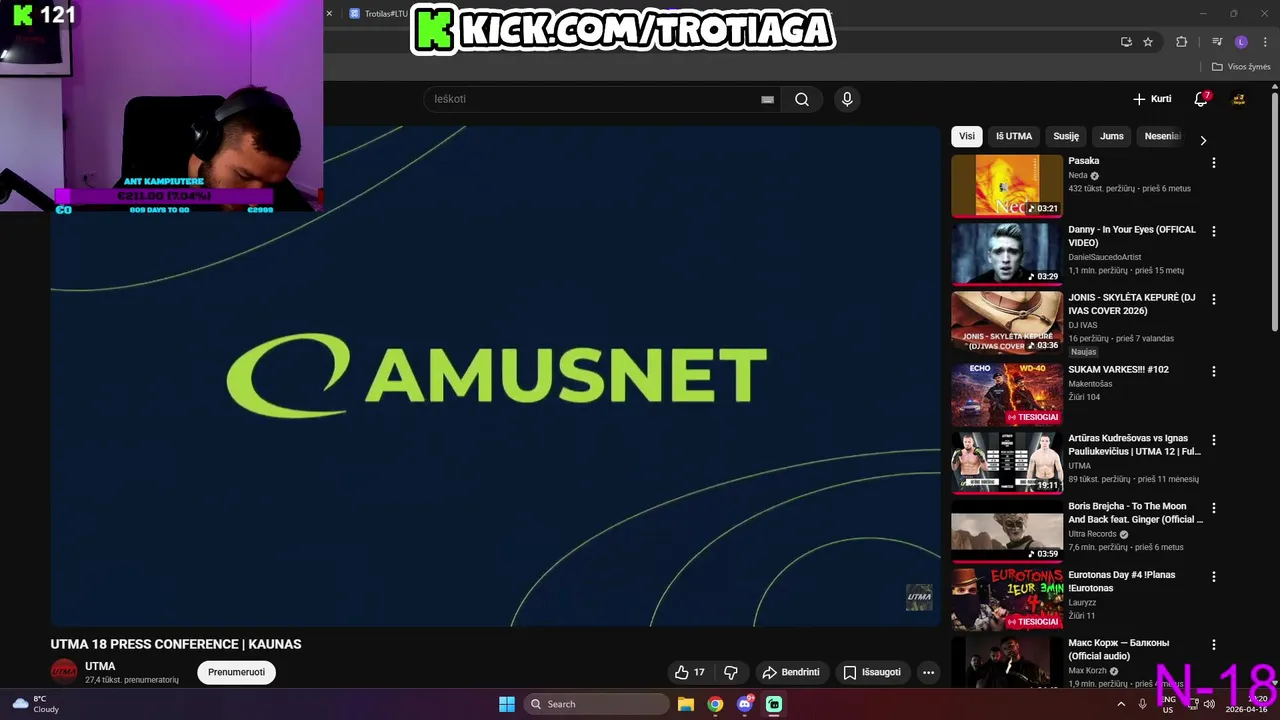The height and width of the screenshot is (720, 1280).
Task: Open Discord from taskbar
Action: point(745,704)
